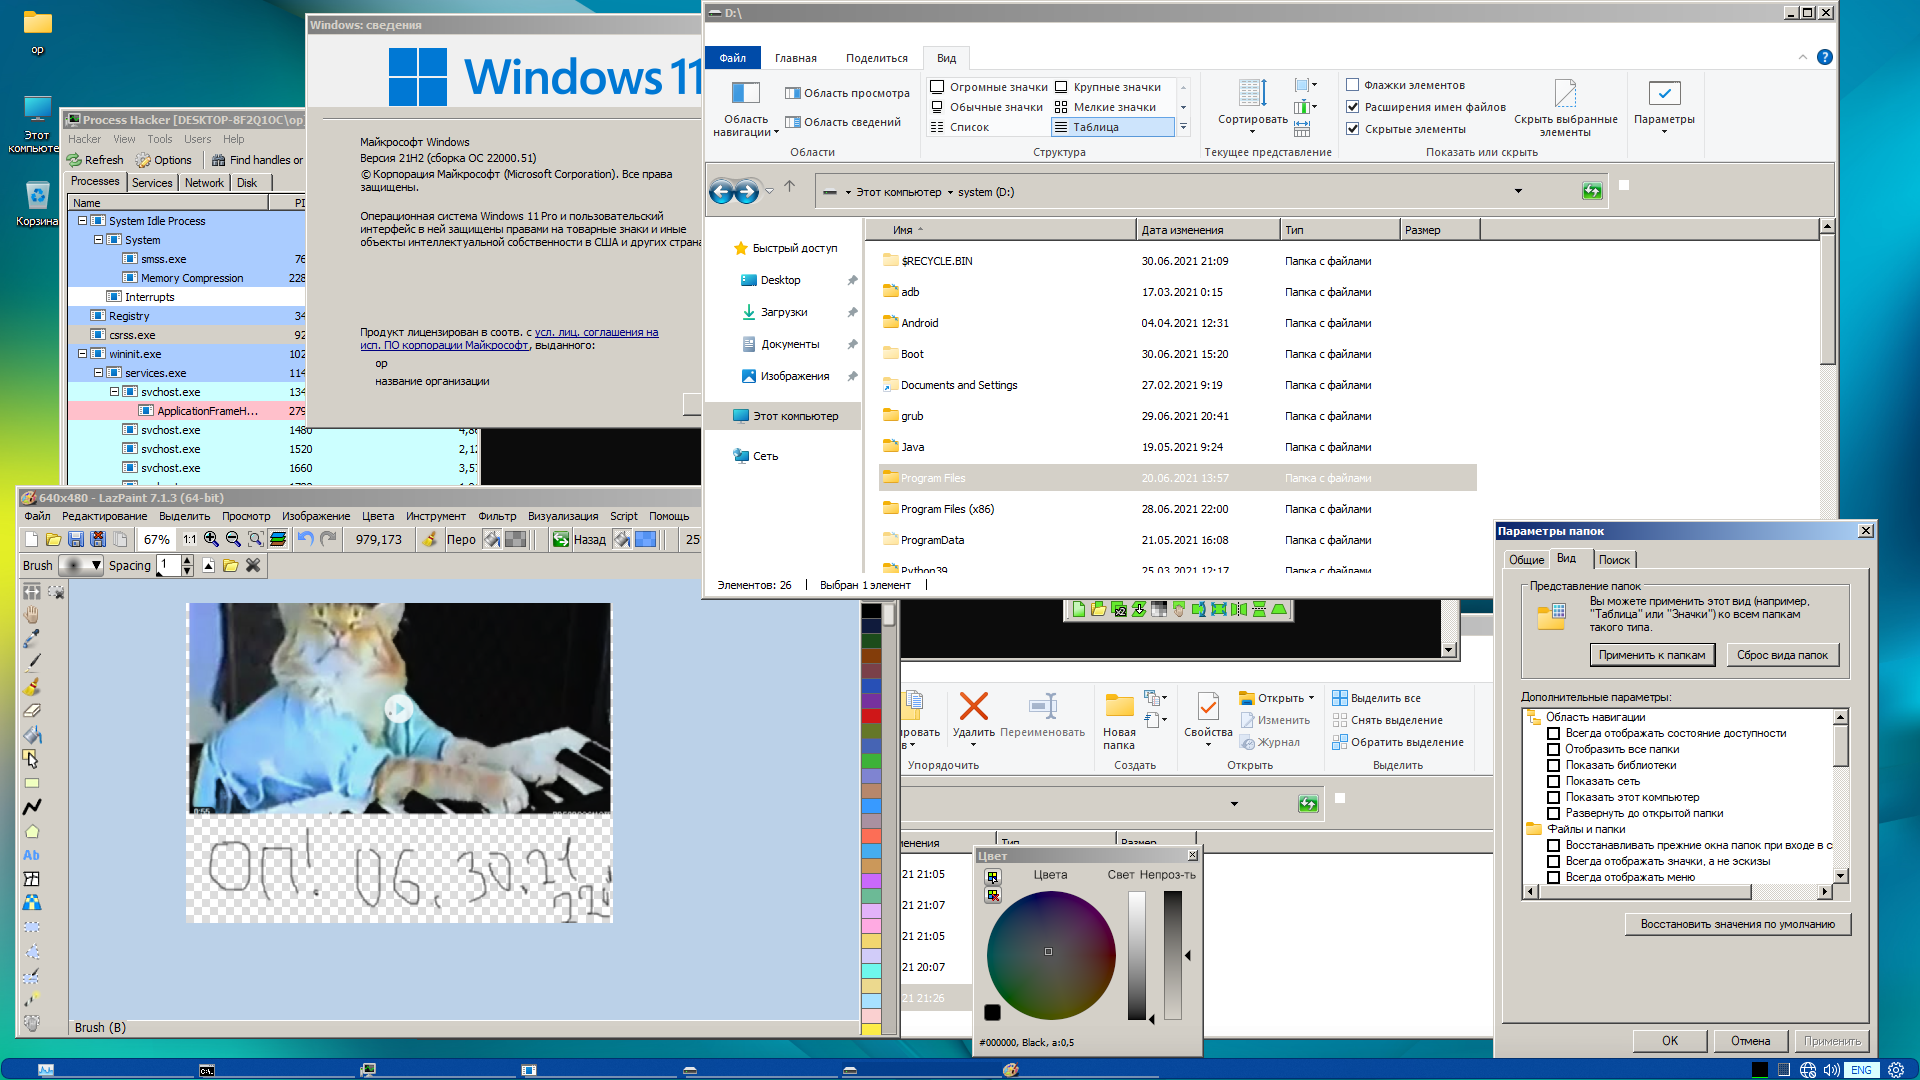Click the red X Удалить icon in Explorer
The height and width of the screenshot is (1080, 1920).
click(973, 706)
